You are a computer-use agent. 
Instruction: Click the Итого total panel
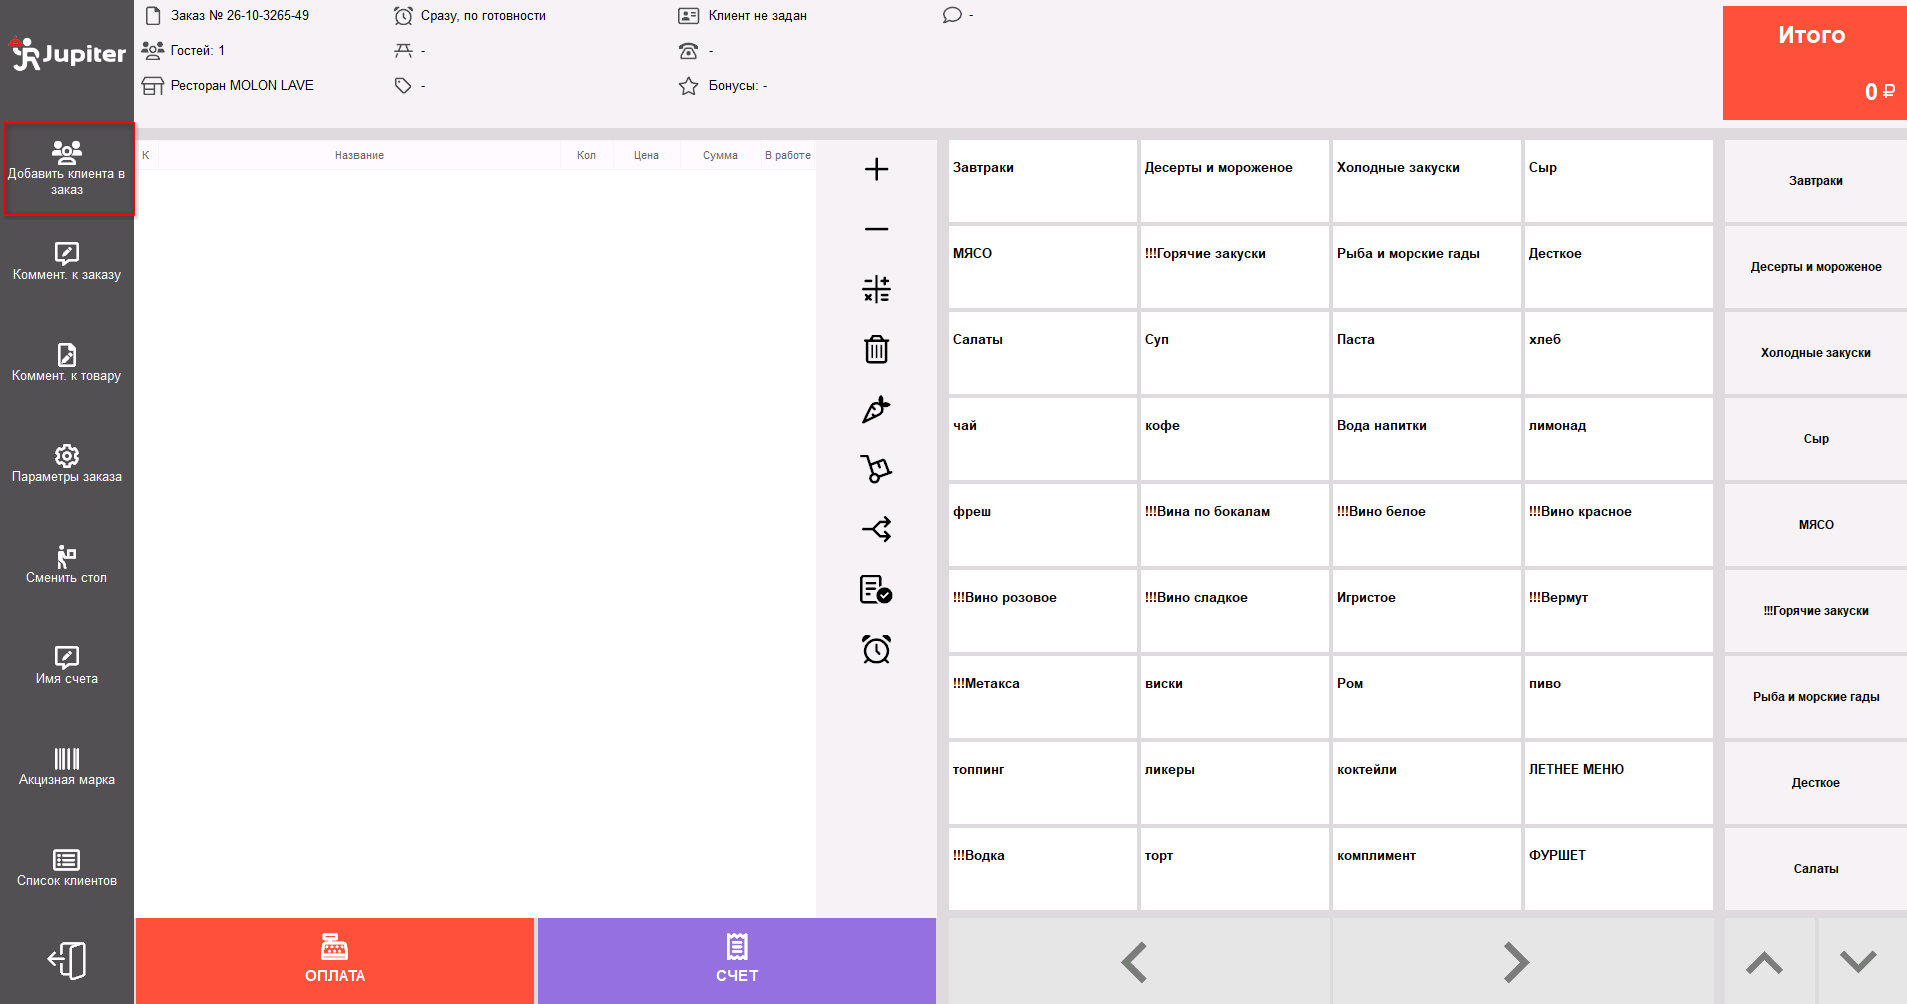(x=1814, y=63)
